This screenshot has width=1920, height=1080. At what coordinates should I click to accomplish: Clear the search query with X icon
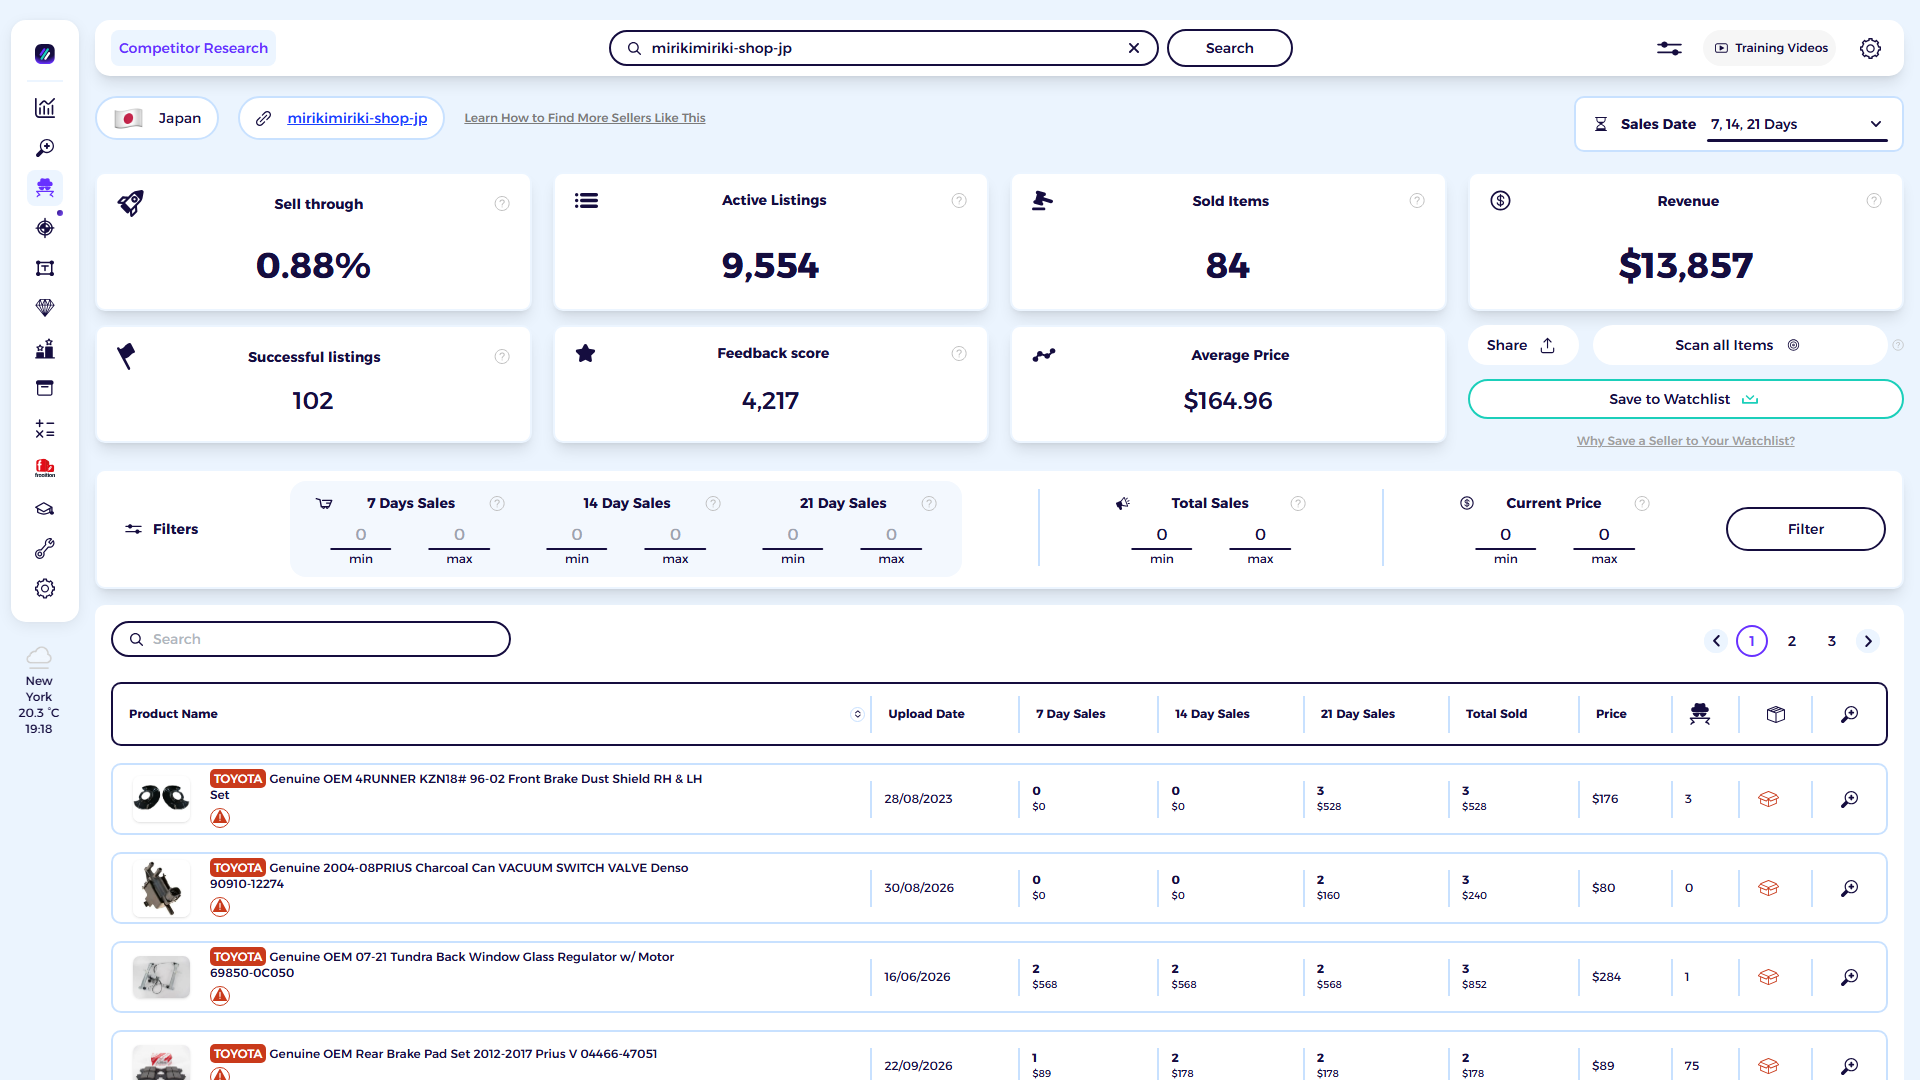(1134, 48)
